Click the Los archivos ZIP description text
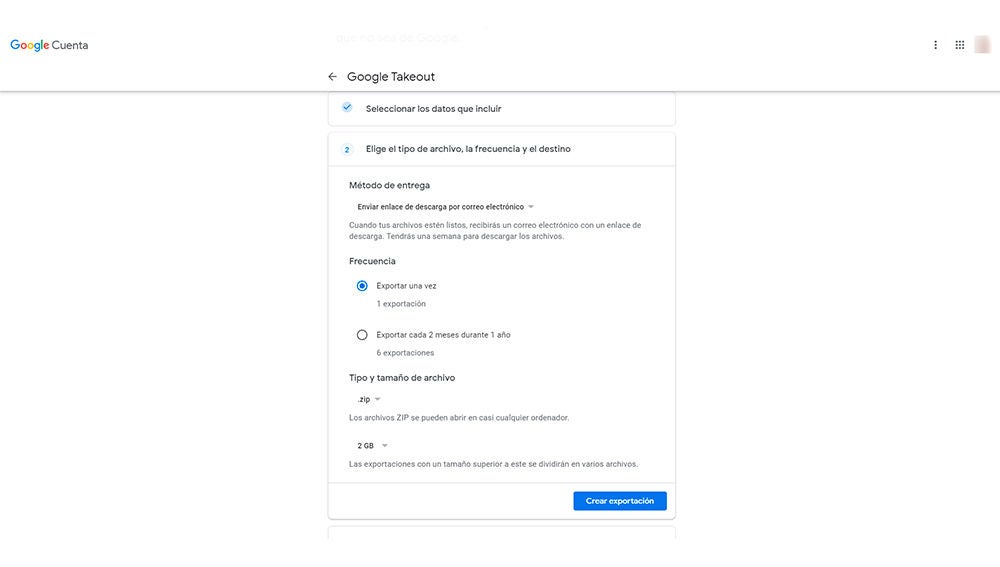 point(459,418)
